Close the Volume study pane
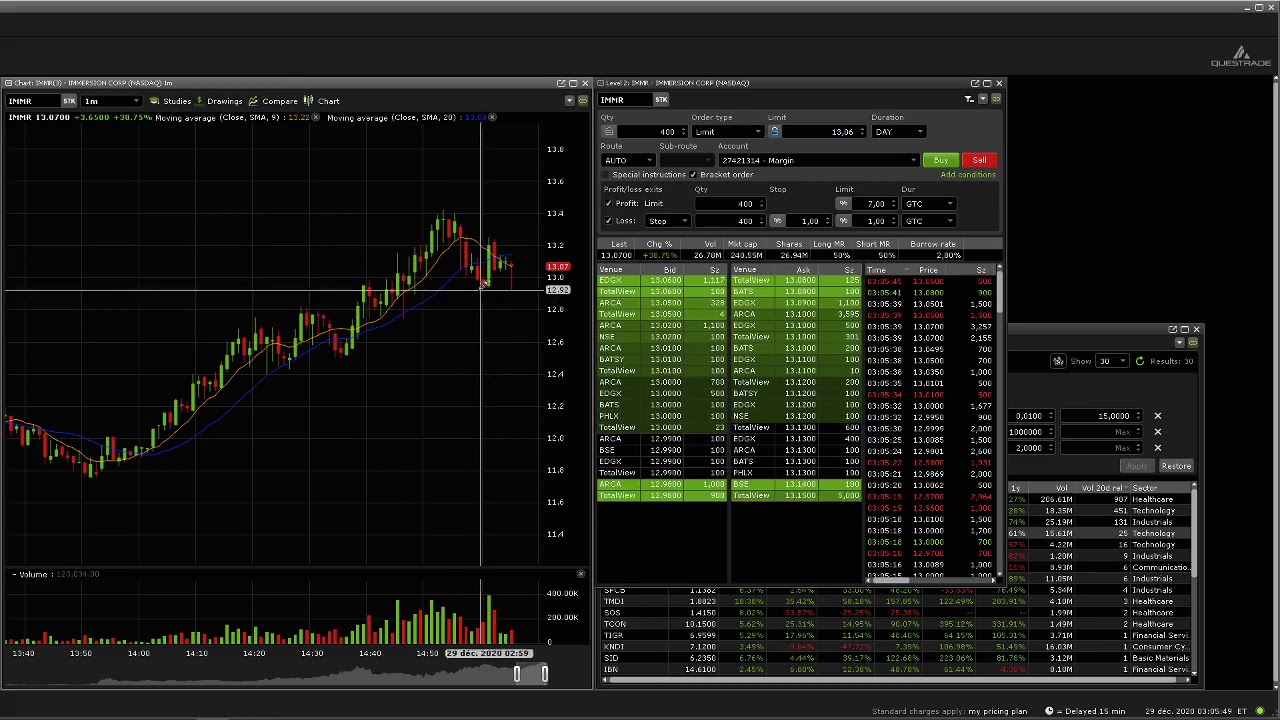The height and width of the screenshot is (720, 1280). pyautogui.click(x=581, y=574)
